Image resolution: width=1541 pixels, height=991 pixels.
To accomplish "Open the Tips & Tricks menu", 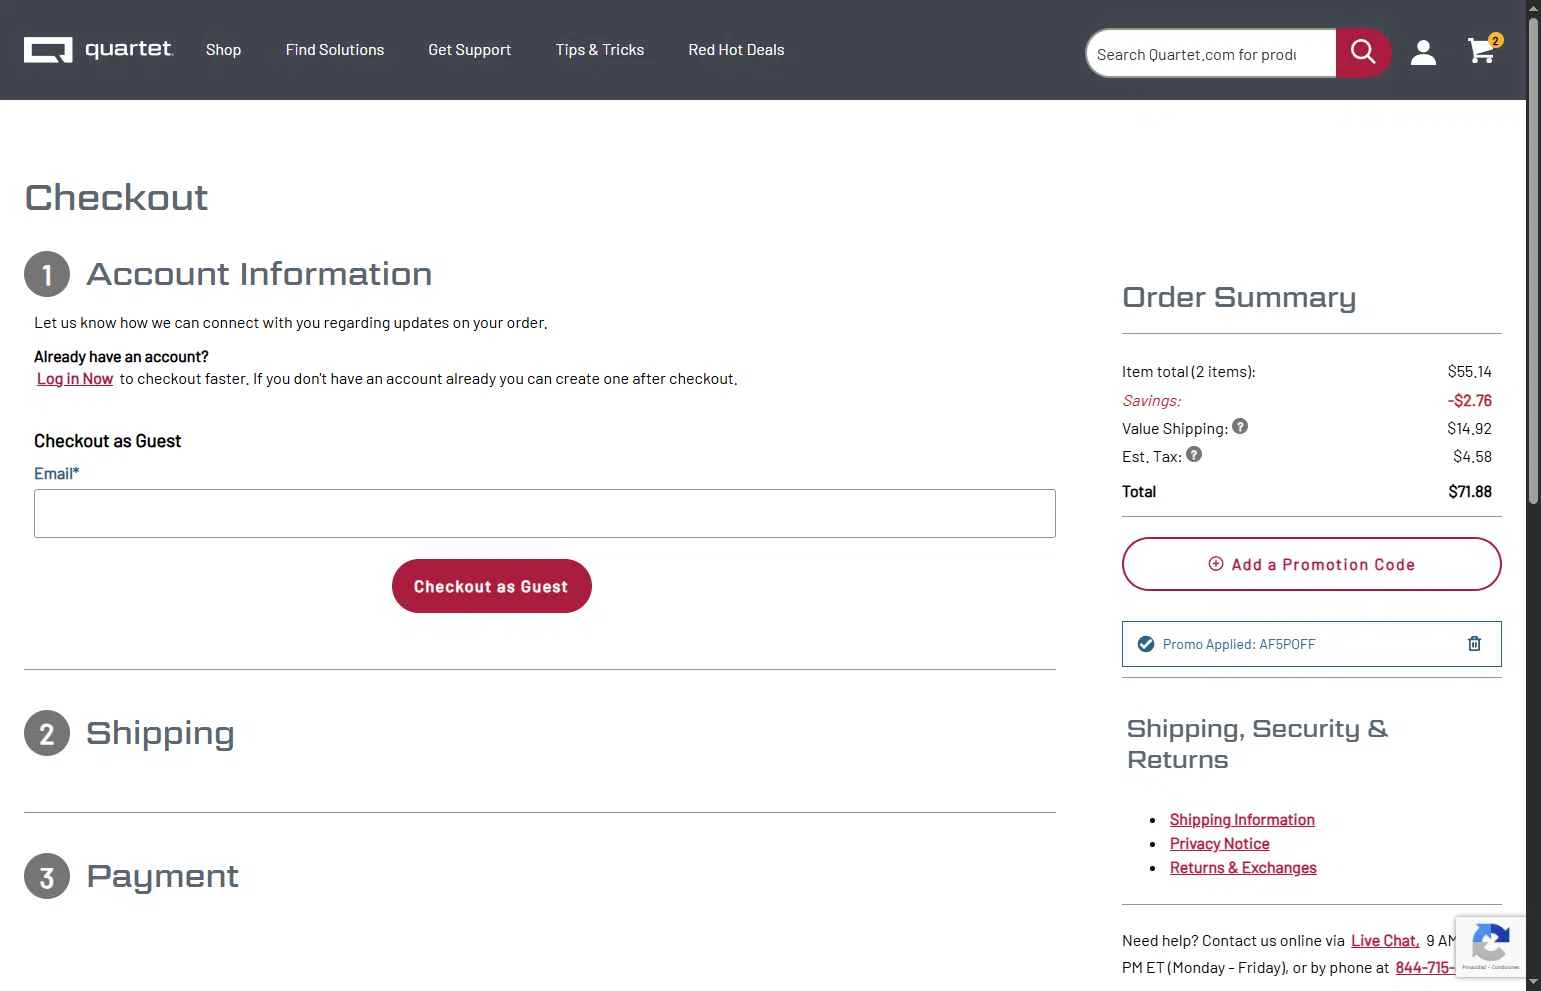I will point(600,50).
